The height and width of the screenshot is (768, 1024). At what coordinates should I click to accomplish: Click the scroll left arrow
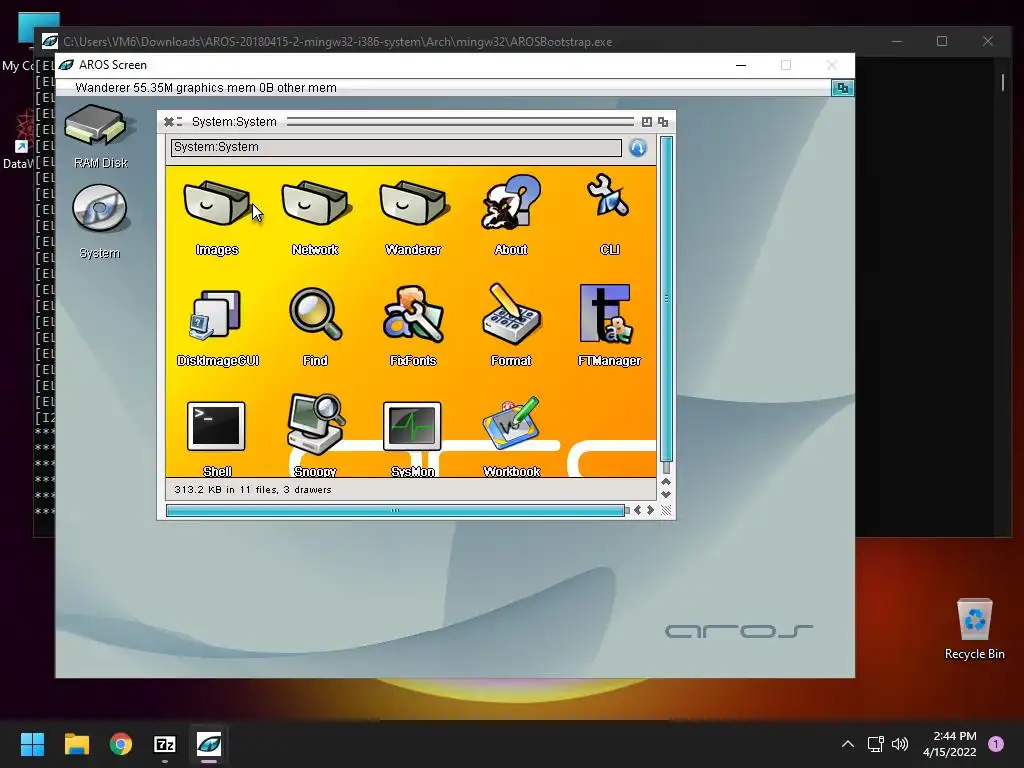pyautogui.click(x=637, y=511)
